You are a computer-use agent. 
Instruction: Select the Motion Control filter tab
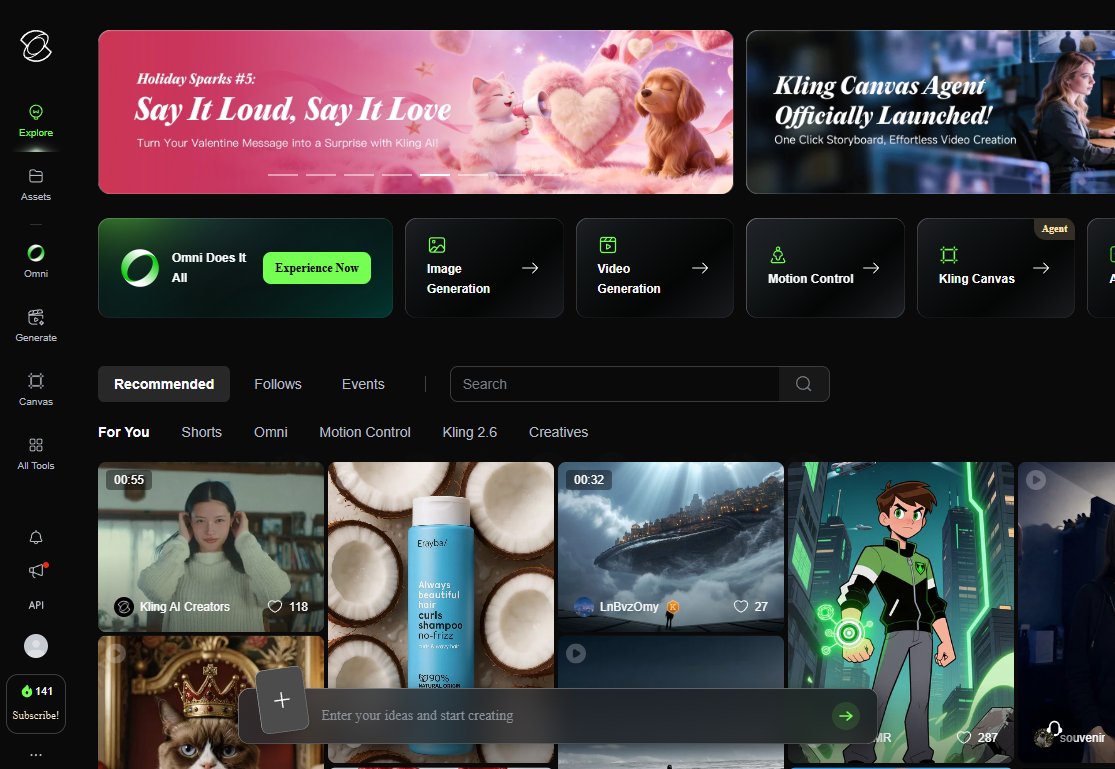[365, 432]
